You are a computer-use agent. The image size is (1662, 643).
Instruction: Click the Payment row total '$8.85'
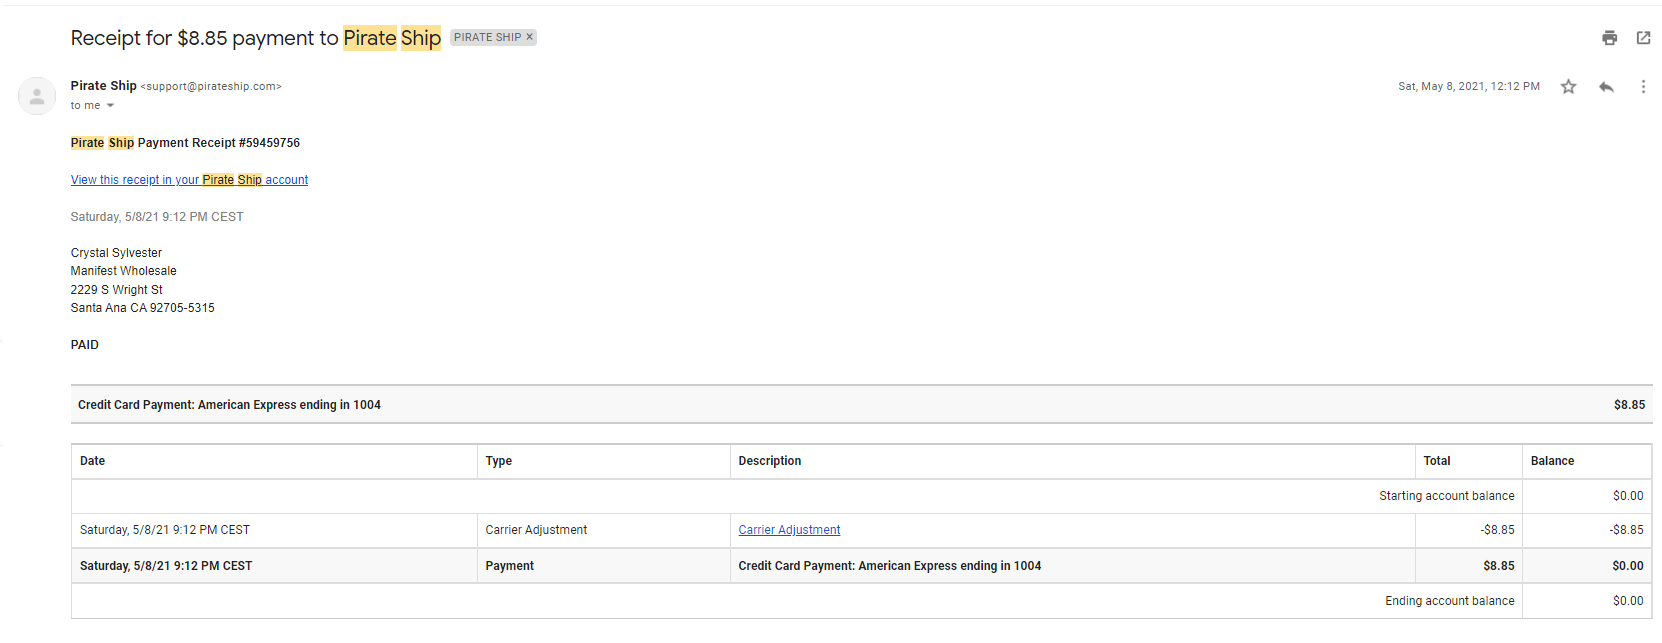coord(1498,566)
